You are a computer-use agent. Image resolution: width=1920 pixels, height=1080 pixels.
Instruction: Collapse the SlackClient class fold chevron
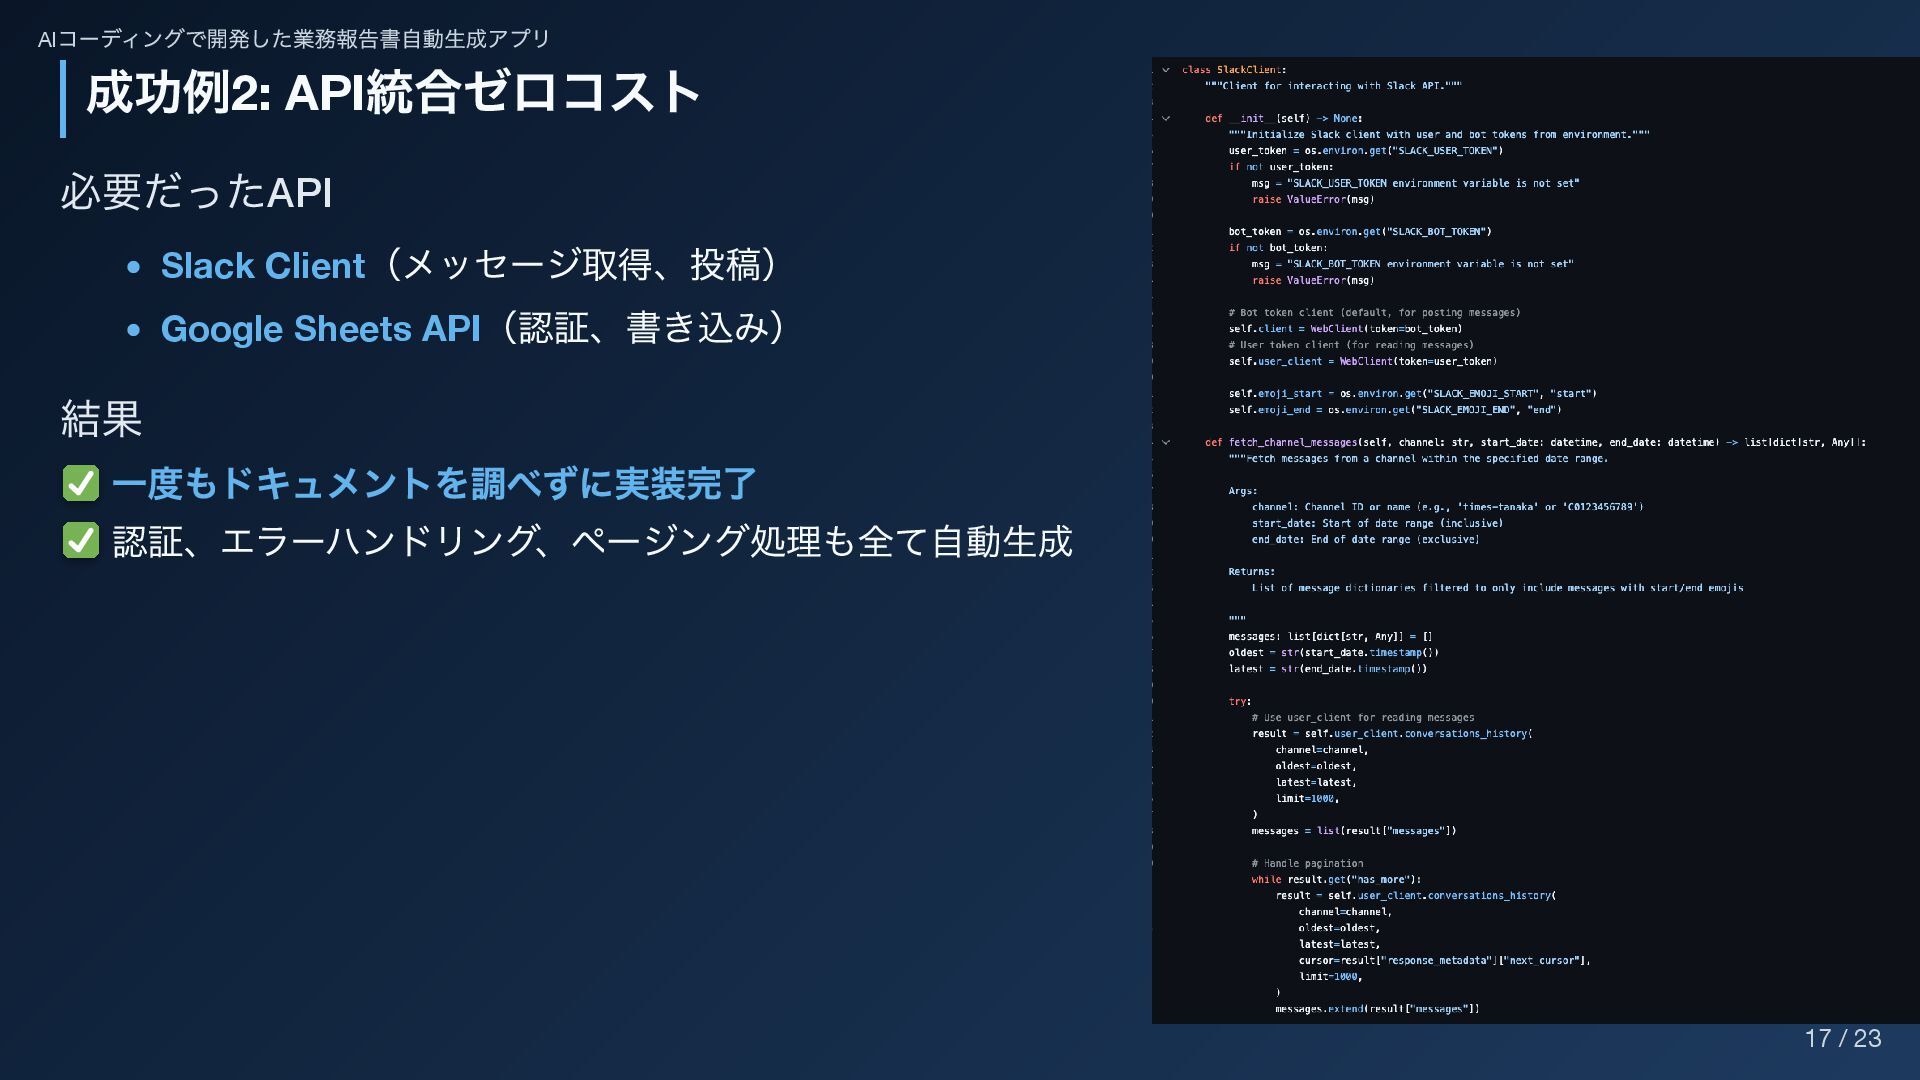(x=1166, y=70)
